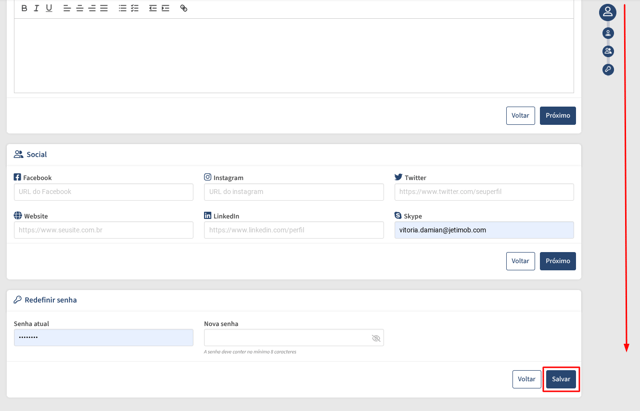Toggle underline formatting in editor toolbar
The image size is (640, 411).
49,8
